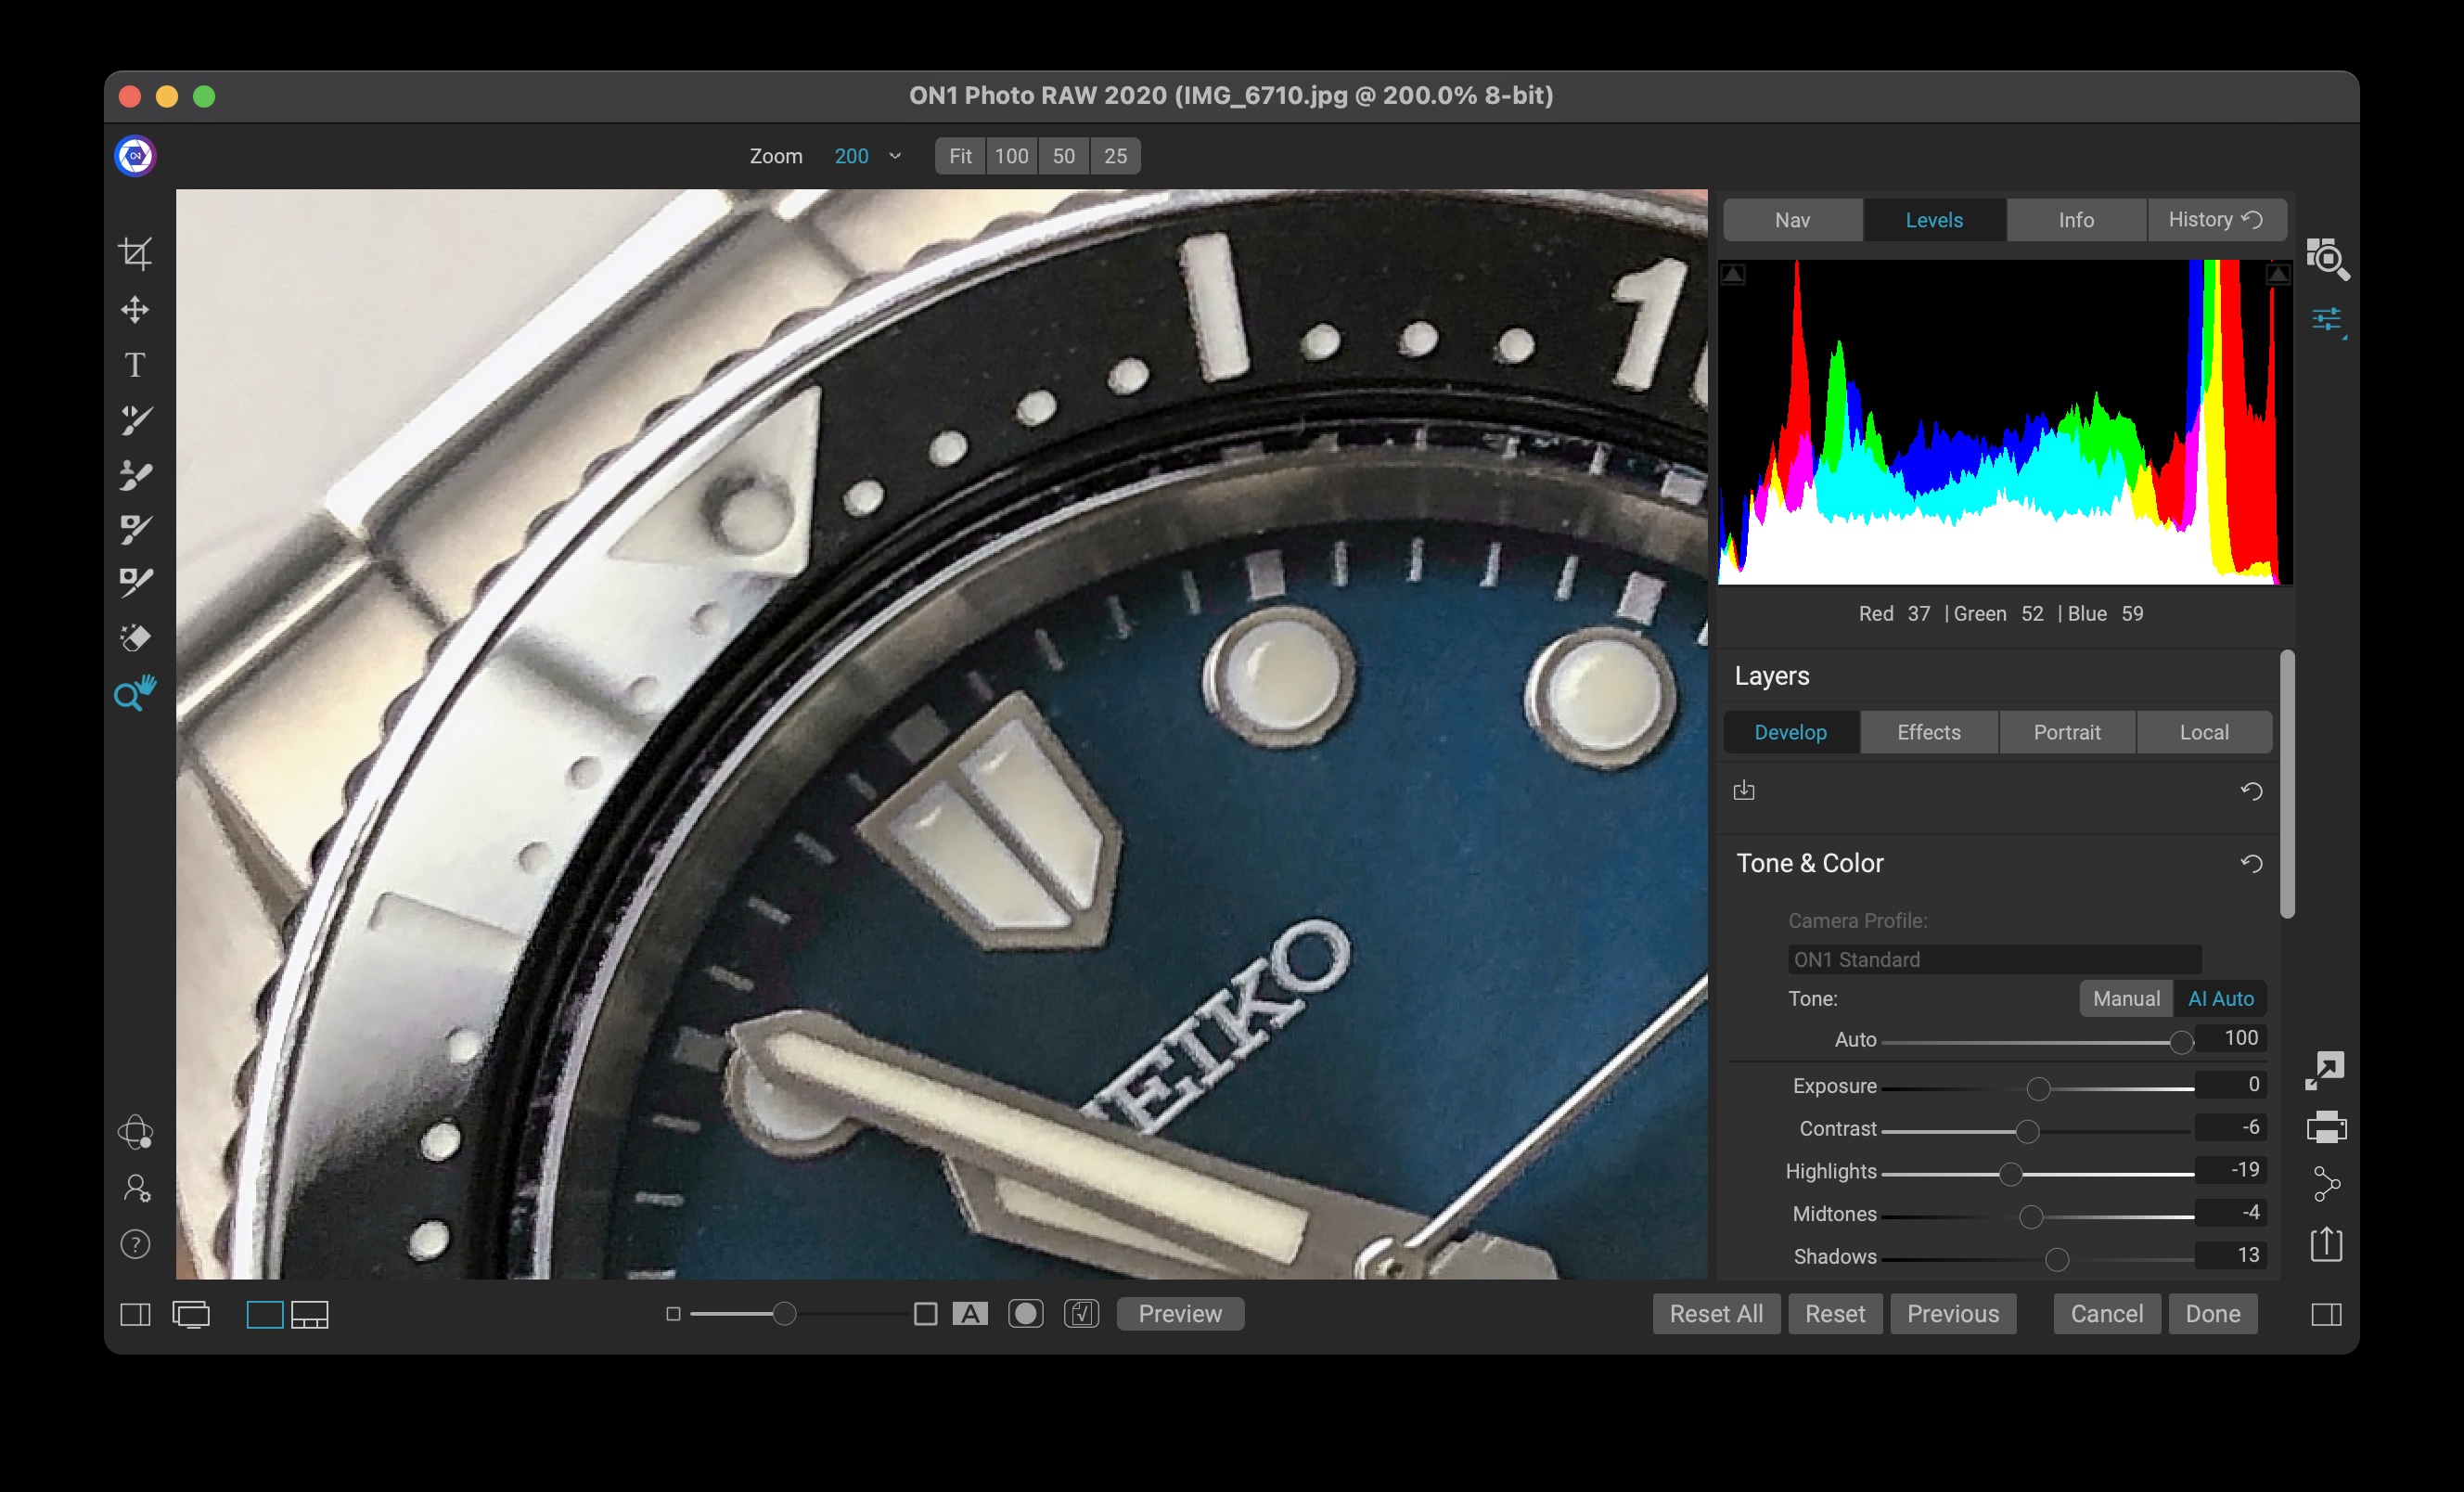Open the help question-mark icon
Screen dimensions: 2464x1492
[135, 1244]
